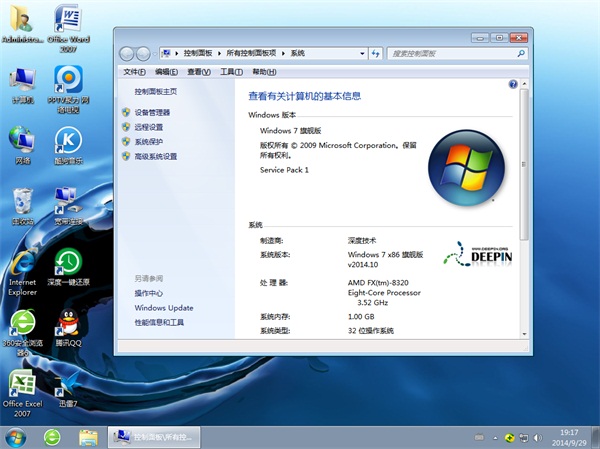Screen dimensions: 600x449
Task: Open Windows Explorer from the taskbar
Action: click(88, 438)
